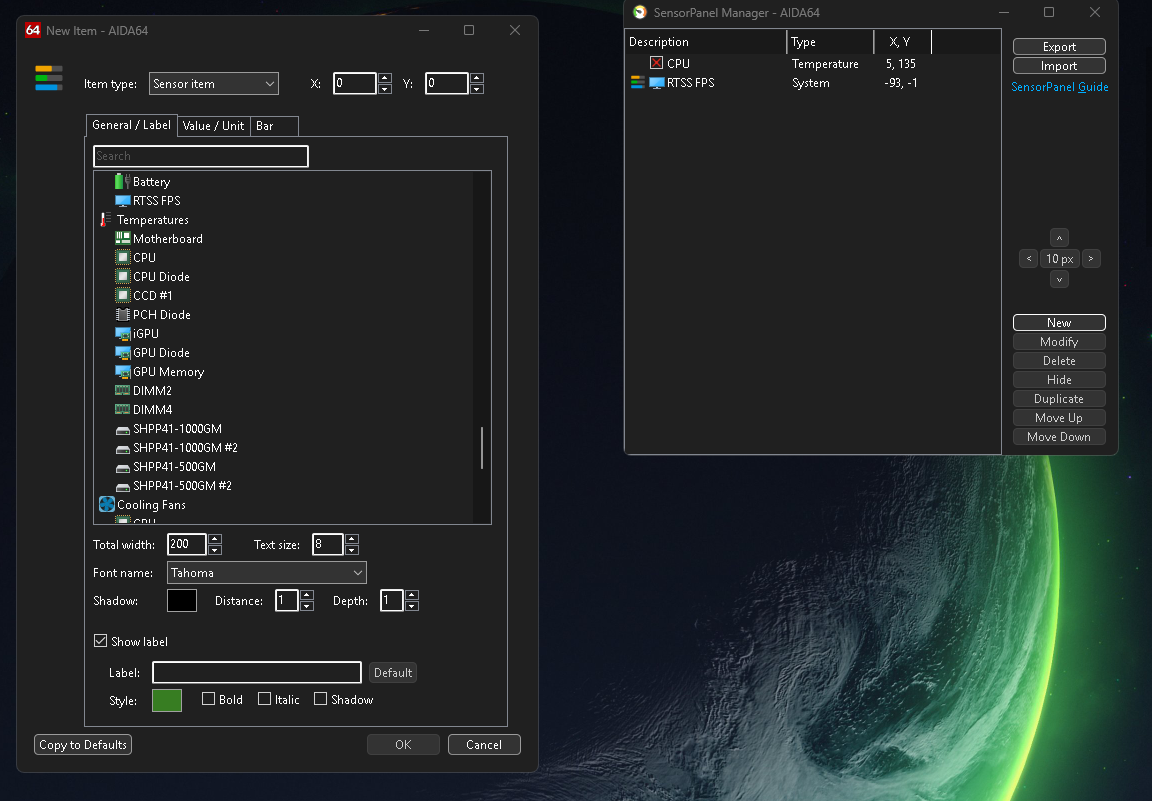Switch to the Value / Unit tab
The image size is (1152, 801).
(212, 126)
